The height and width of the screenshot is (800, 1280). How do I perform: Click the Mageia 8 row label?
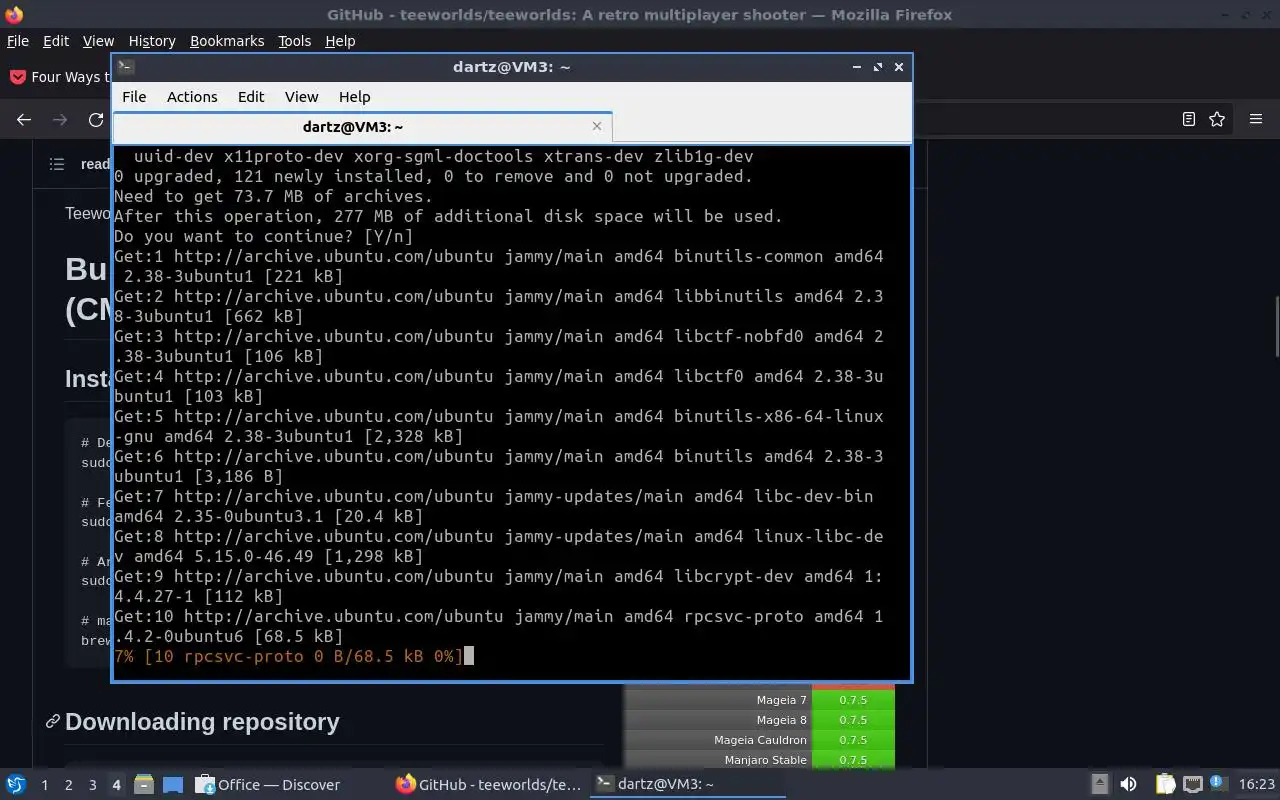coord(781,720)
